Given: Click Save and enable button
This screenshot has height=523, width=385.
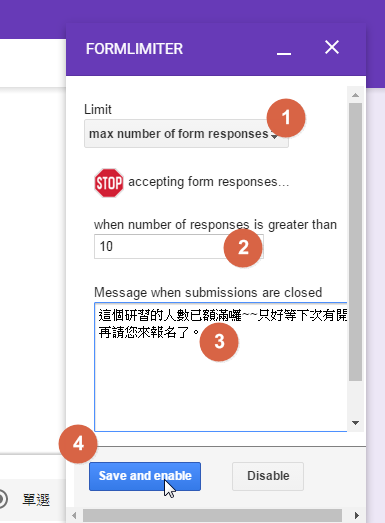Looking at the screenshot, I should [145, 476].
